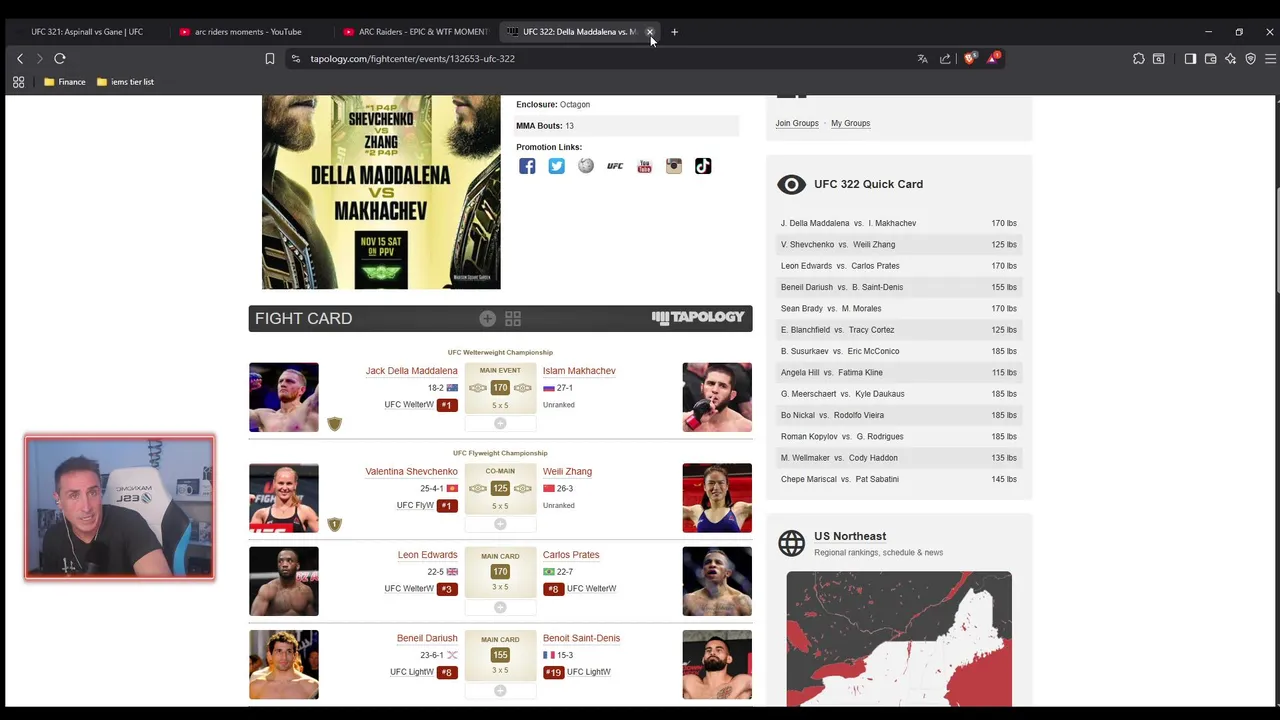The image size is (1280, 720).
Task: Switch Fight Card to grid view icon
Action: [x=513, y=318]
